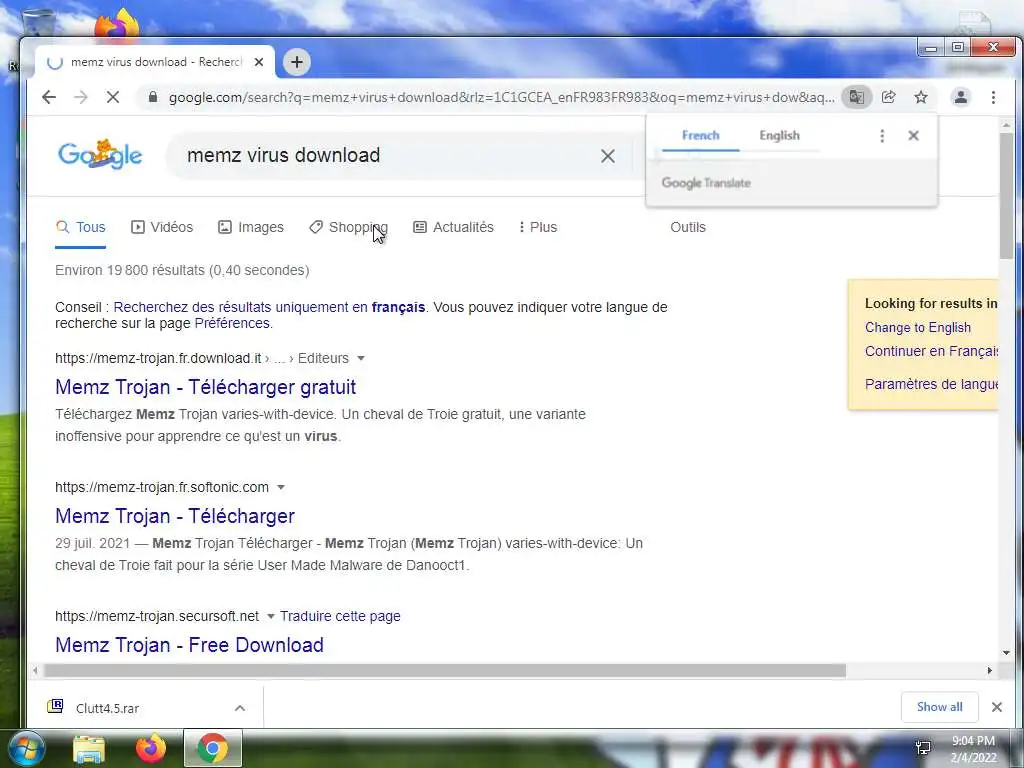Open Windows Explorer from the taskbar
1024x768 pixels.
pyautogui.click(x=89, y=748)
